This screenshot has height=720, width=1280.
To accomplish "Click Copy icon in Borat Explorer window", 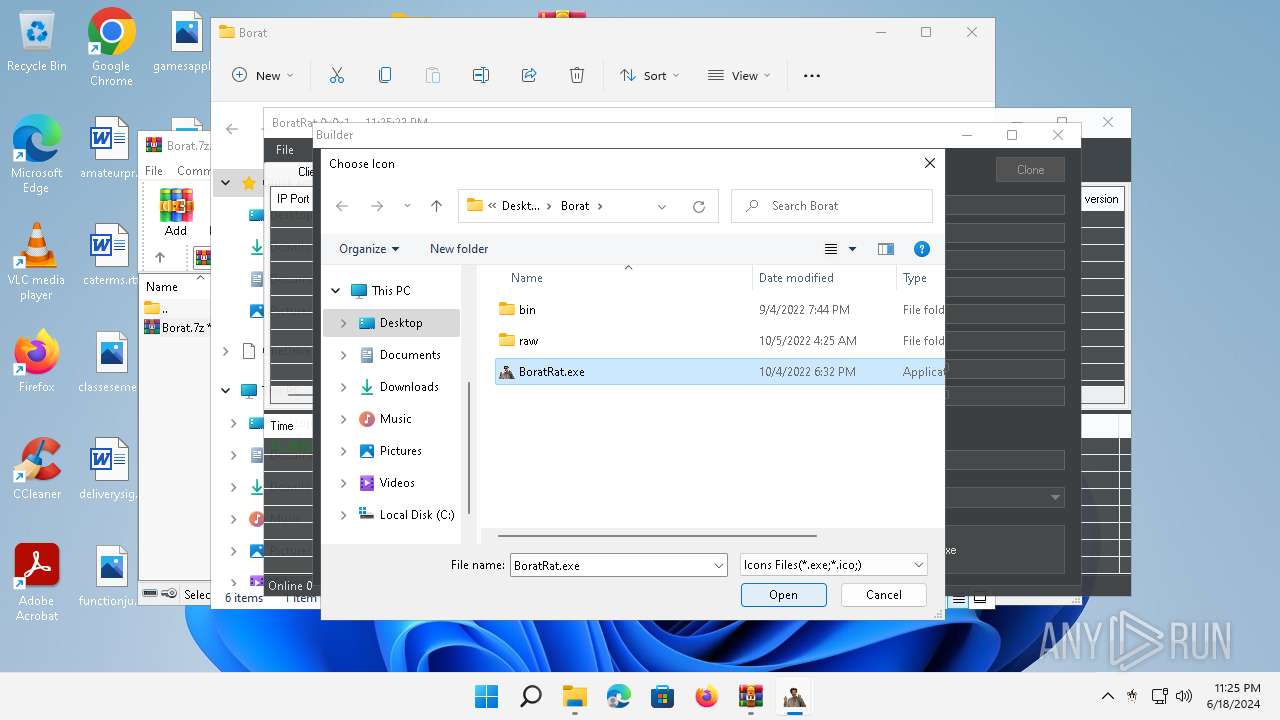I will pos(385,75).
